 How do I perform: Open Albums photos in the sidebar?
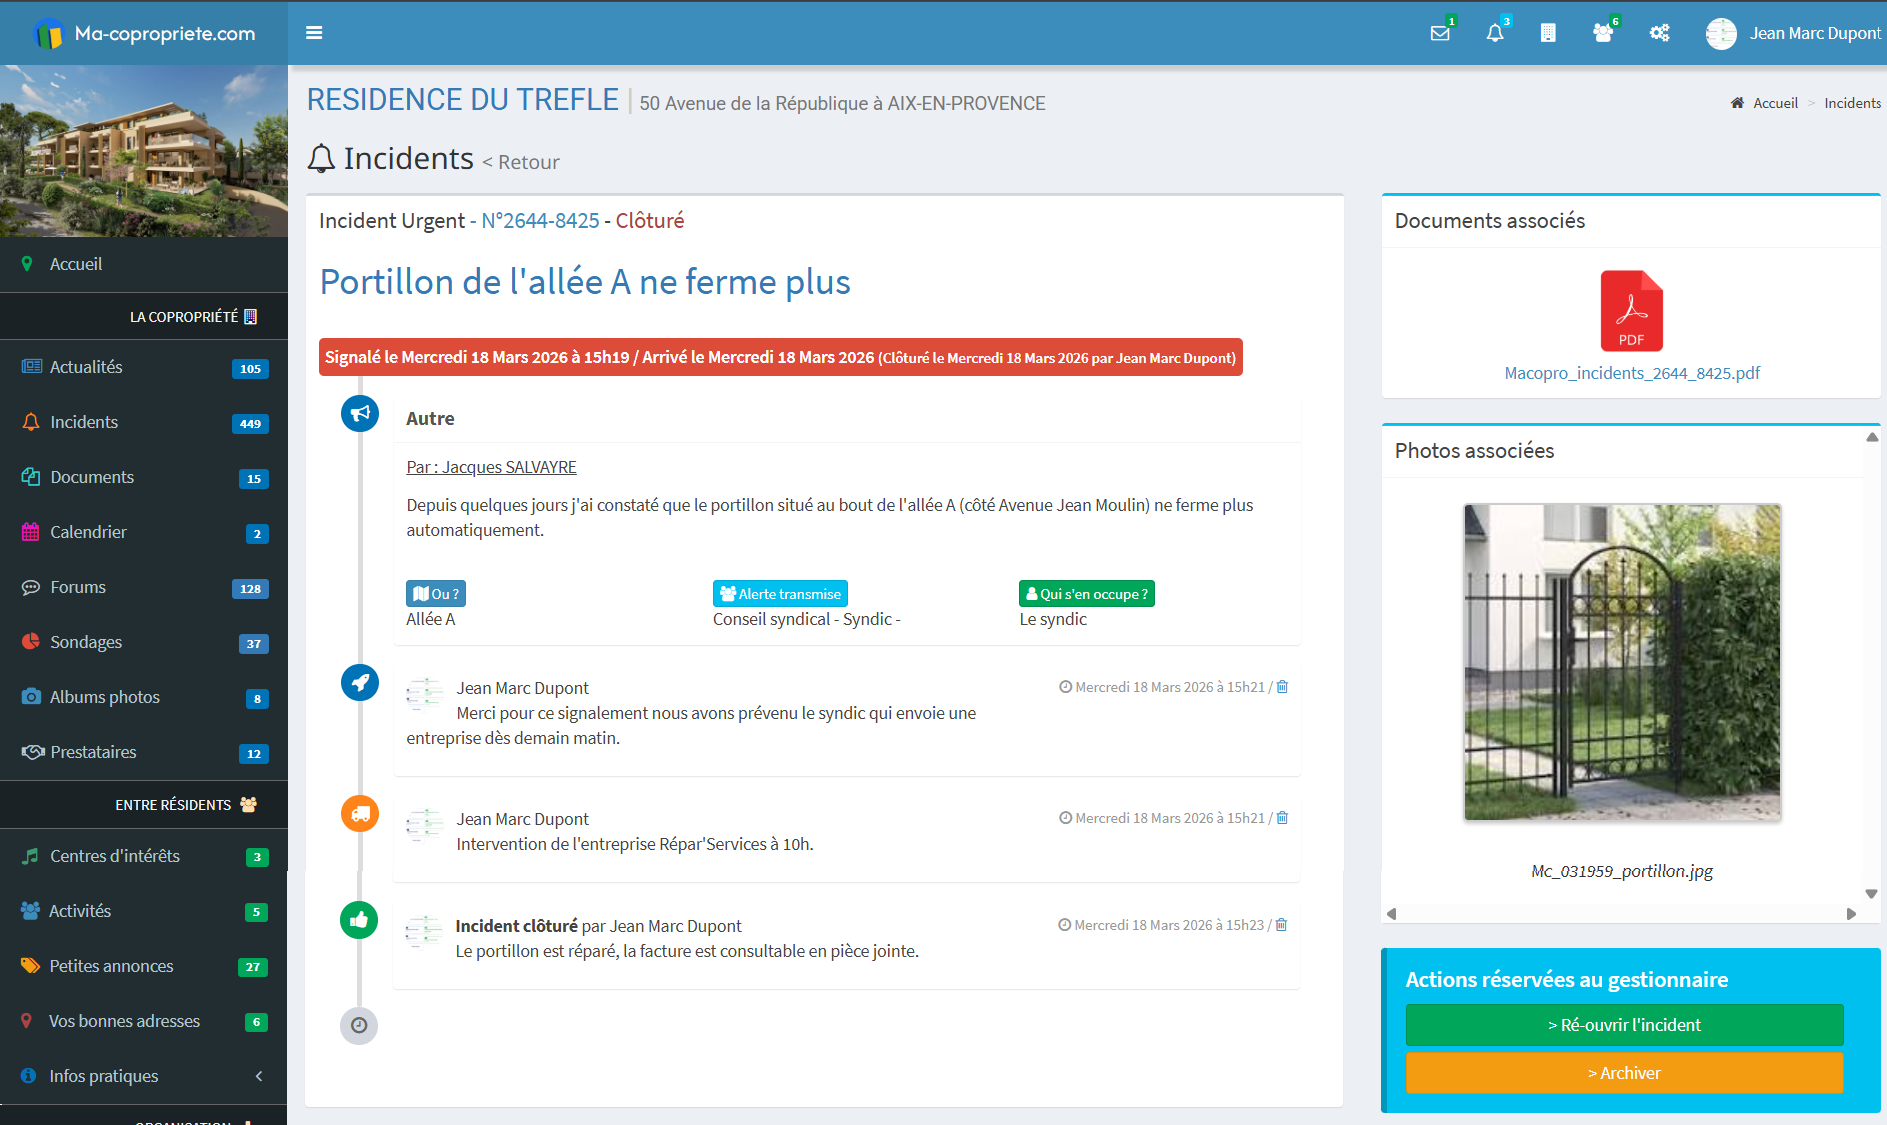tap(144, 697)
